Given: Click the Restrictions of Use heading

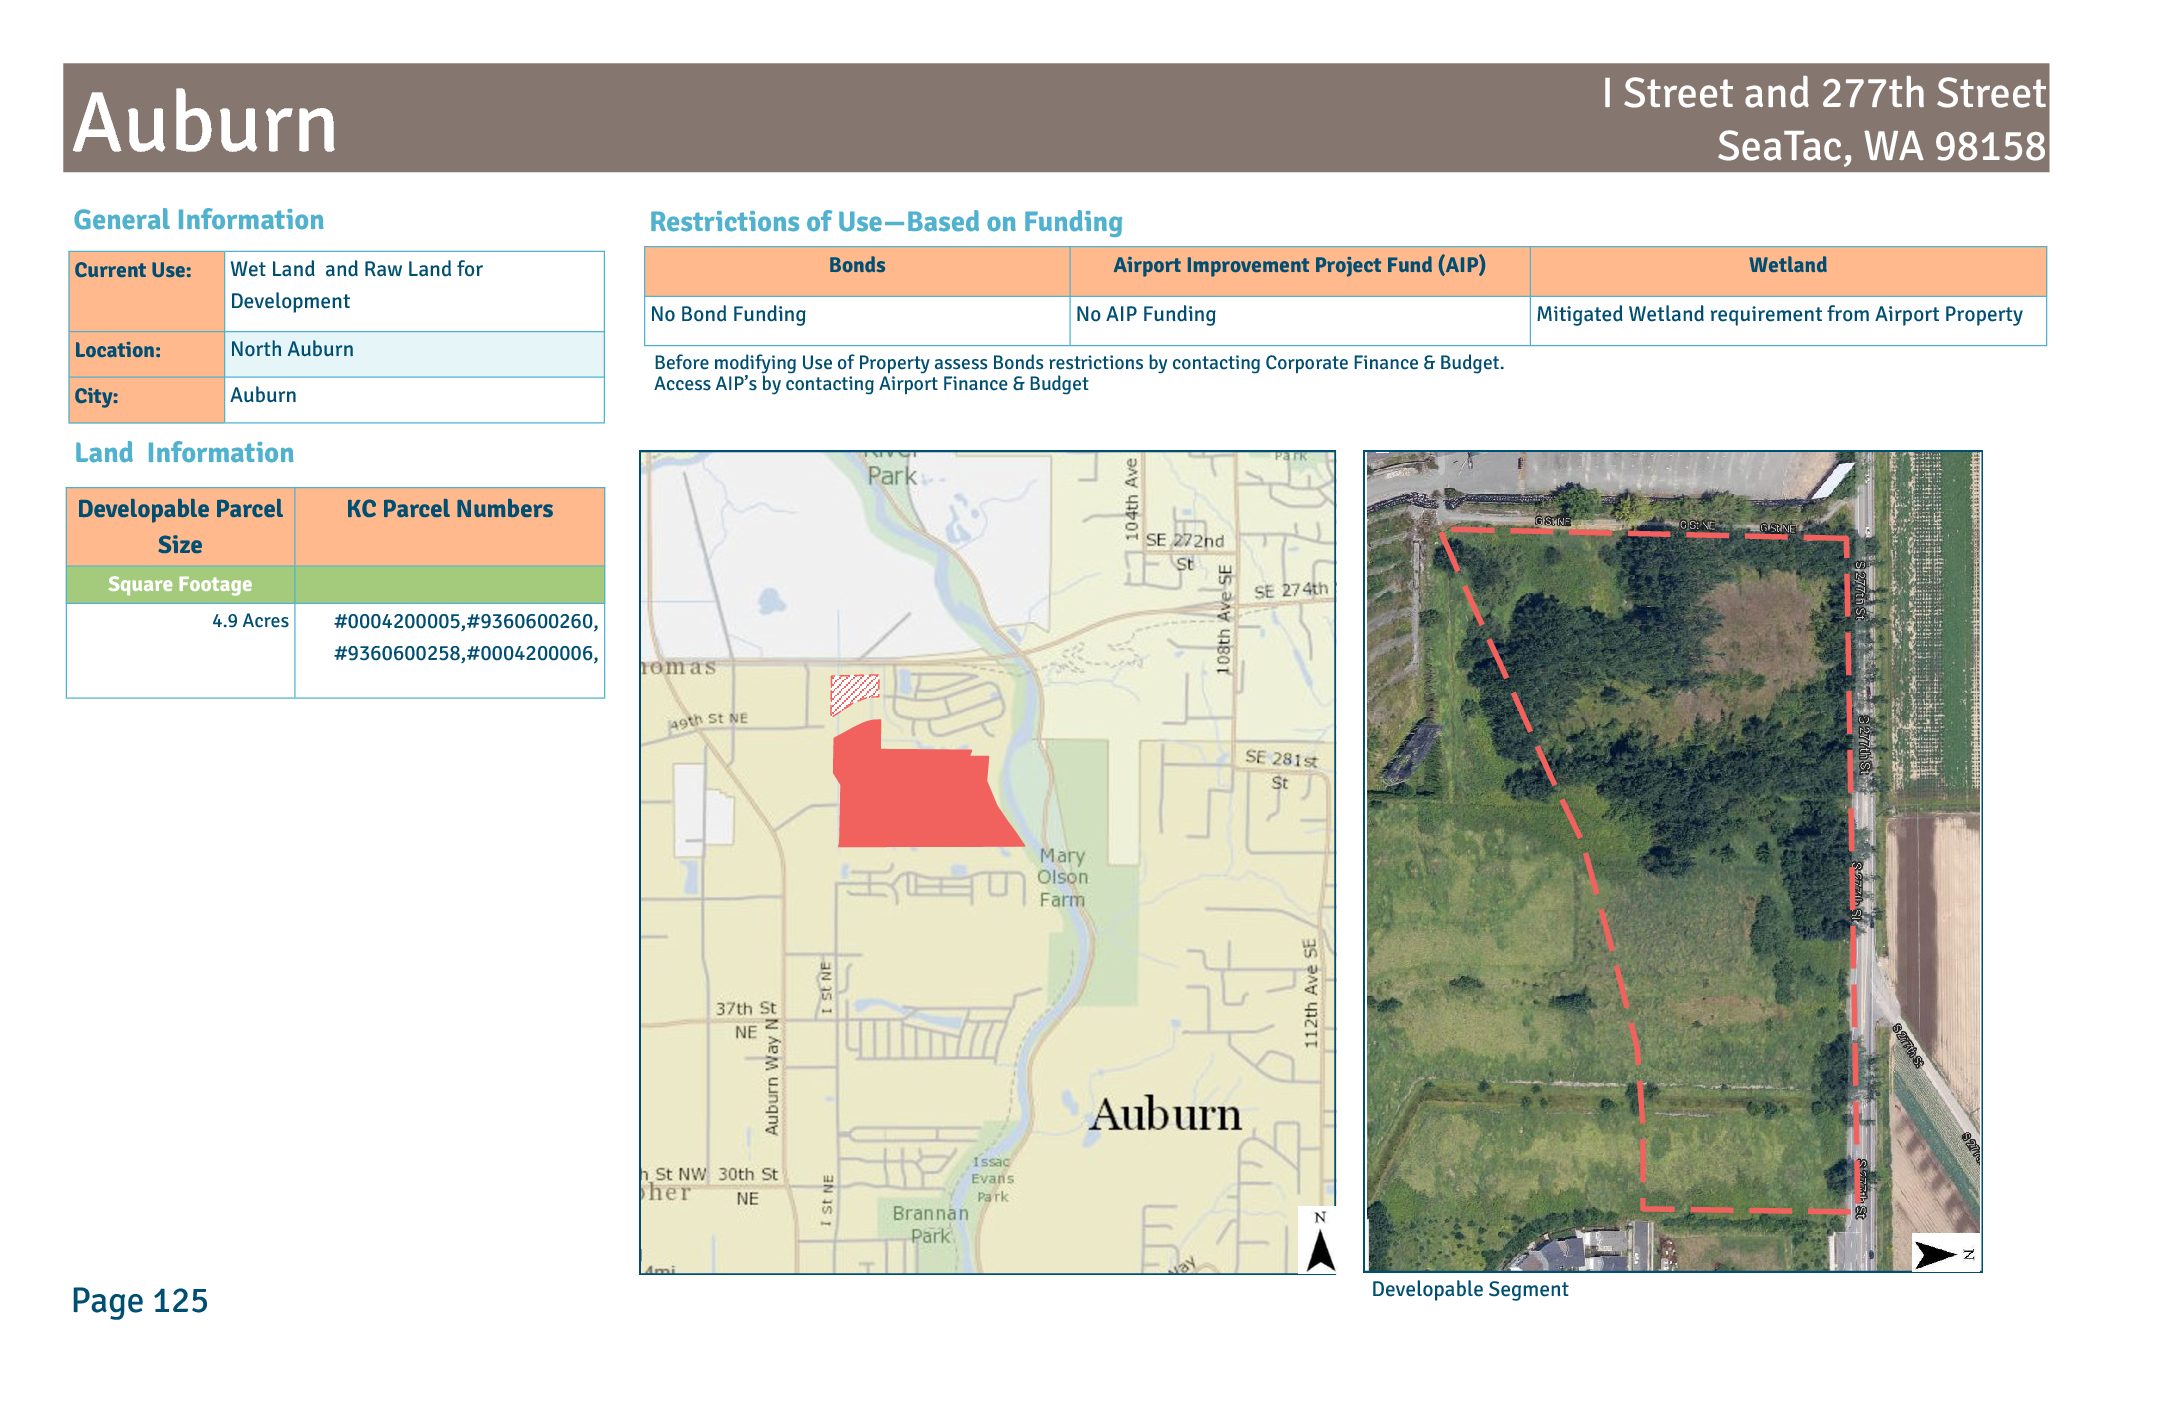Looking at the screenshot, I should point(885,222).
